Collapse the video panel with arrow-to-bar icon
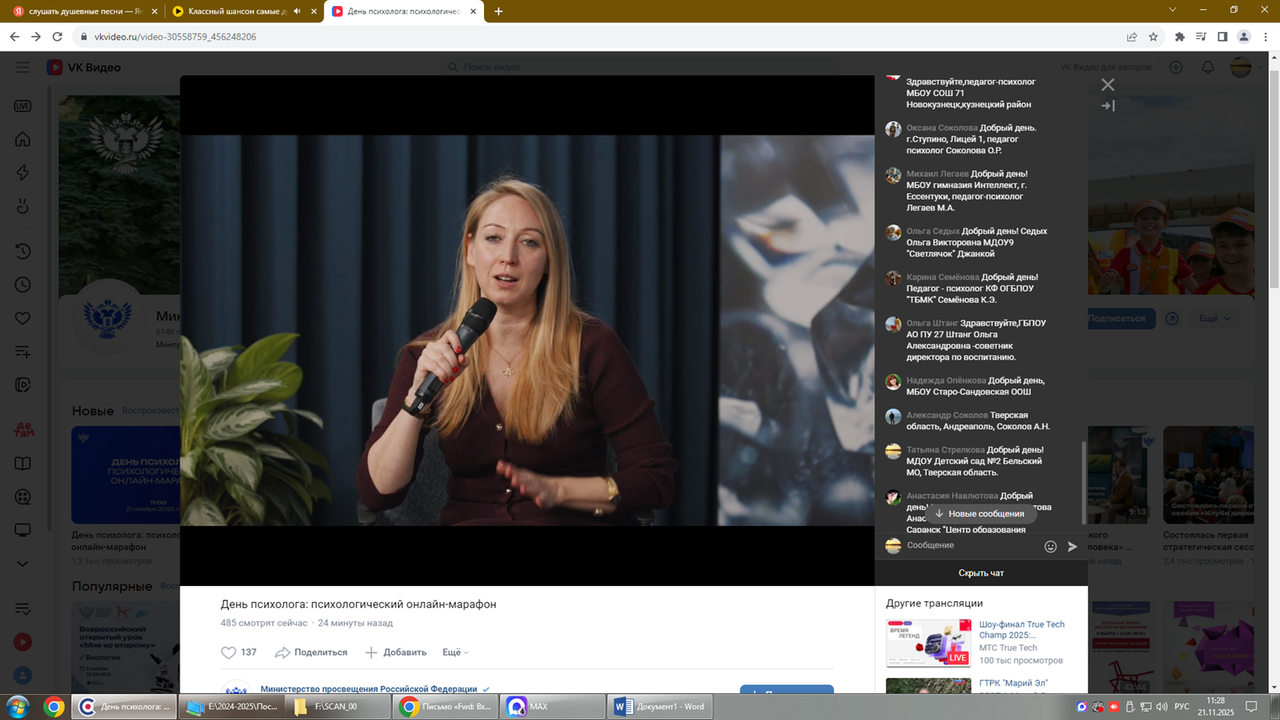The width and height of the screenshot is (1280, 720). click(x=1108, y=106)
